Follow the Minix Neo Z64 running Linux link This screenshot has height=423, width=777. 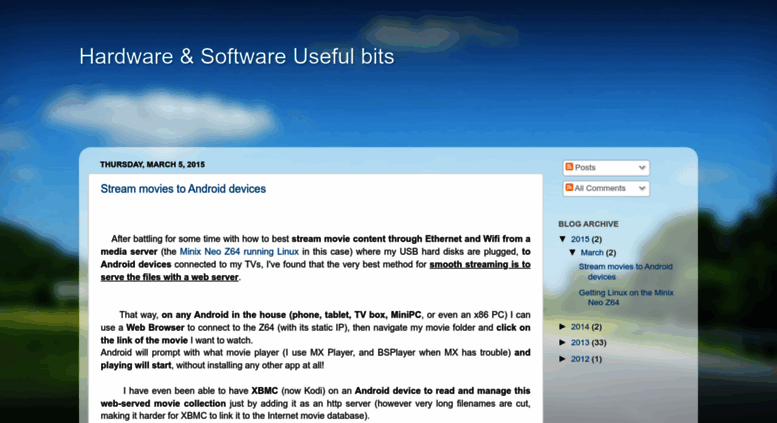click(x=239, y=252)
